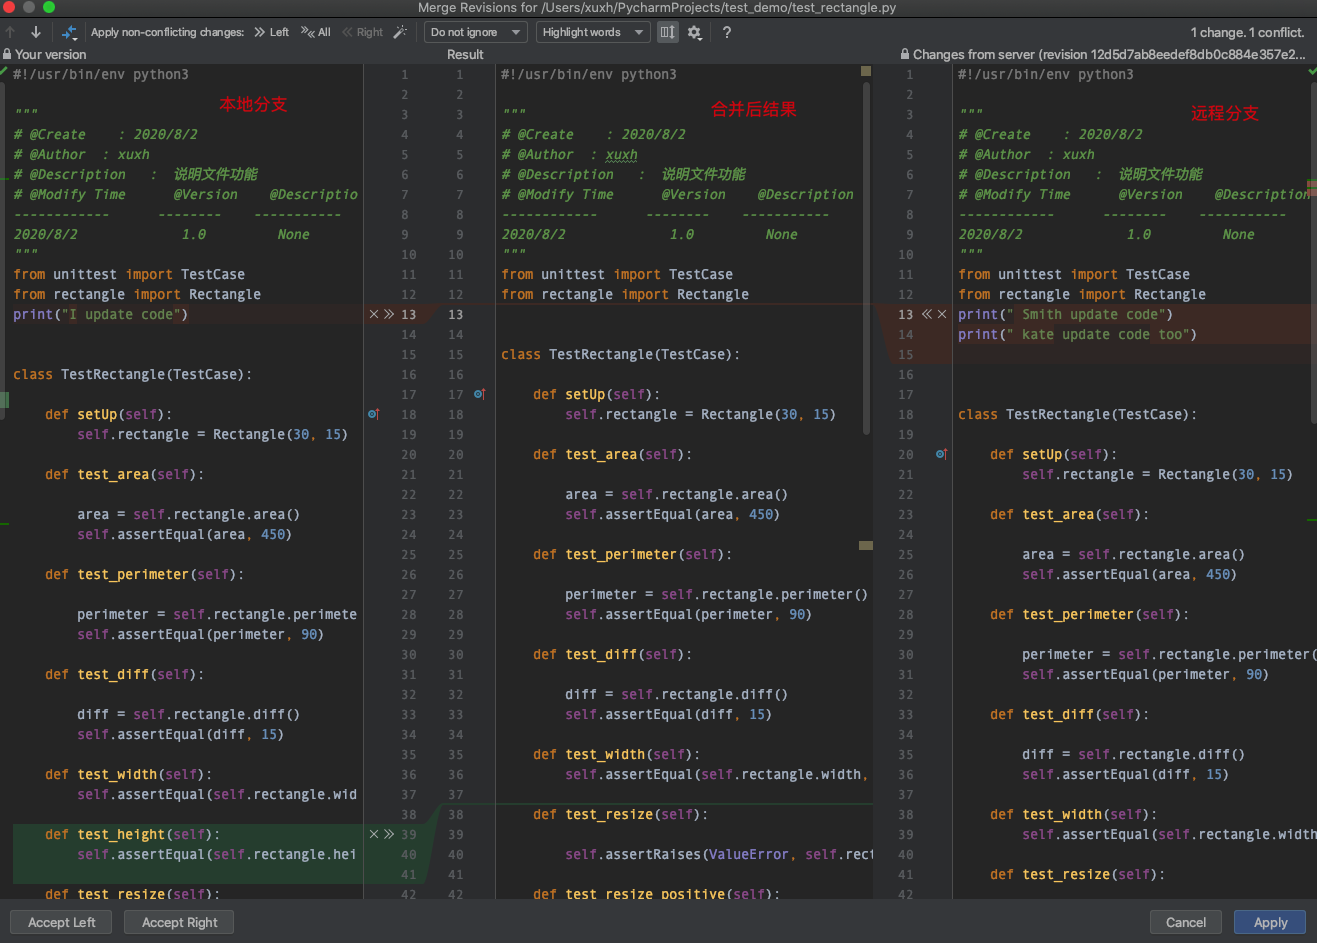The image size is (1317, 943).
Task: Apply non-conflicting changes from Left
Action: coord(271,32)
